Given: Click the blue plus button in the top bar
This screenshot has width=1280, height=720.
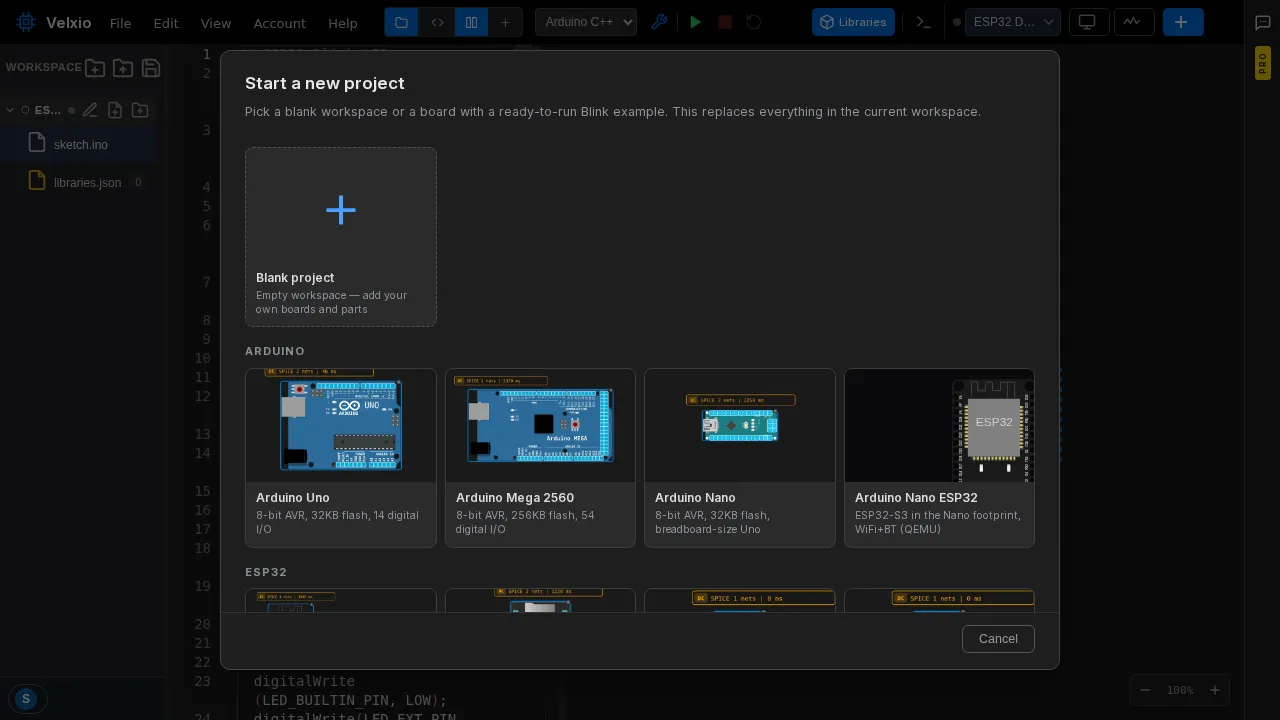Looking at the screenshot, I should (x=1183, y=22).
